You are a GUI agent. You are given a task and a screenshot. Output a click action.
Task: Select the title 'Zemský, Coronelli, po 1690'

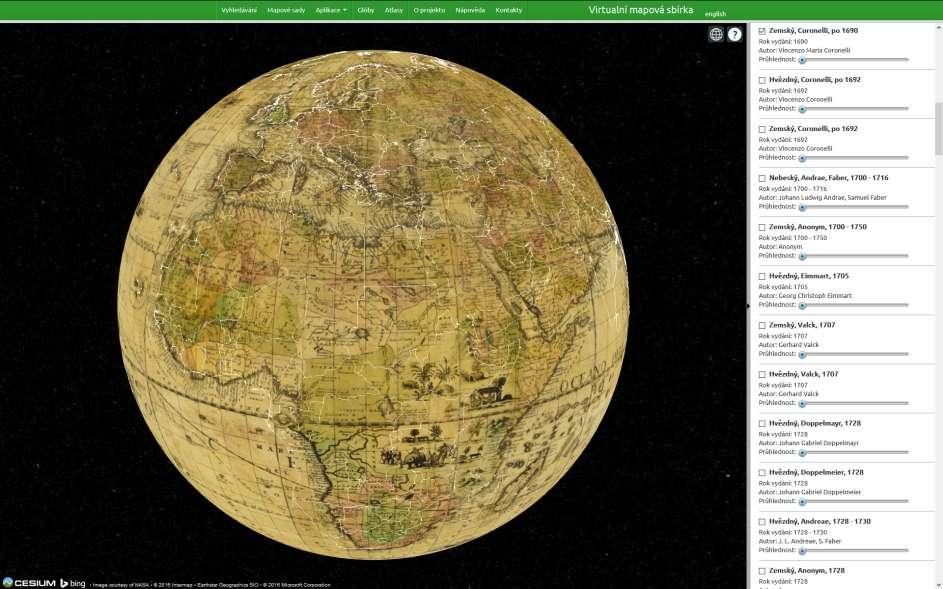point(813,31)
